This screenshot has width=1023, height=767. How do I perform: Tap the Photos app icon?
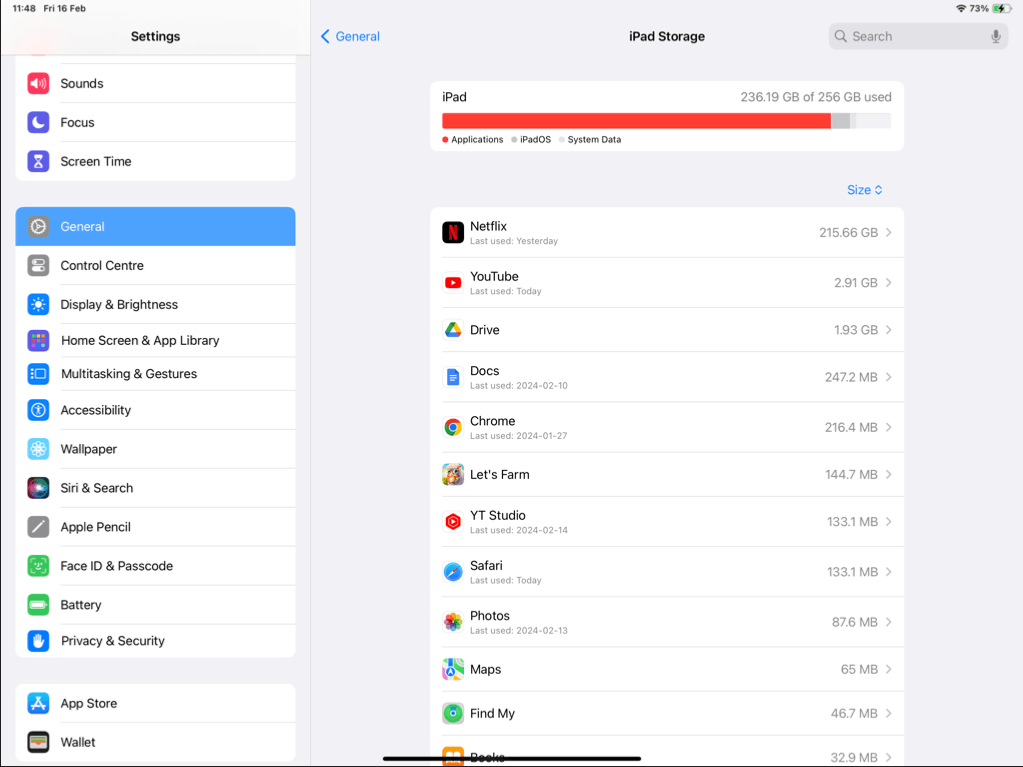[453, 622]
